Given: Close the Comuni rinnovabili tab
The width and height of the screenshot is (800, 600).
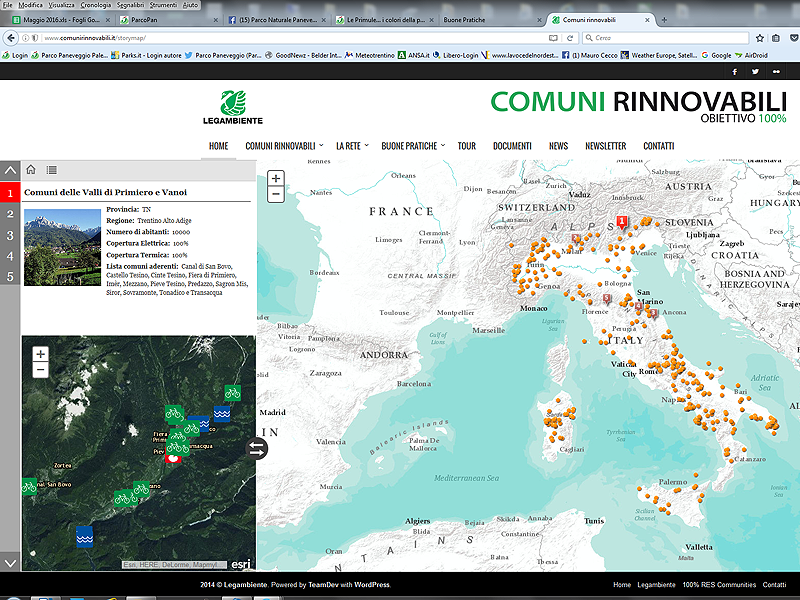Looking at the screenshot, I should pyautogui.click(x=647, y=20).
